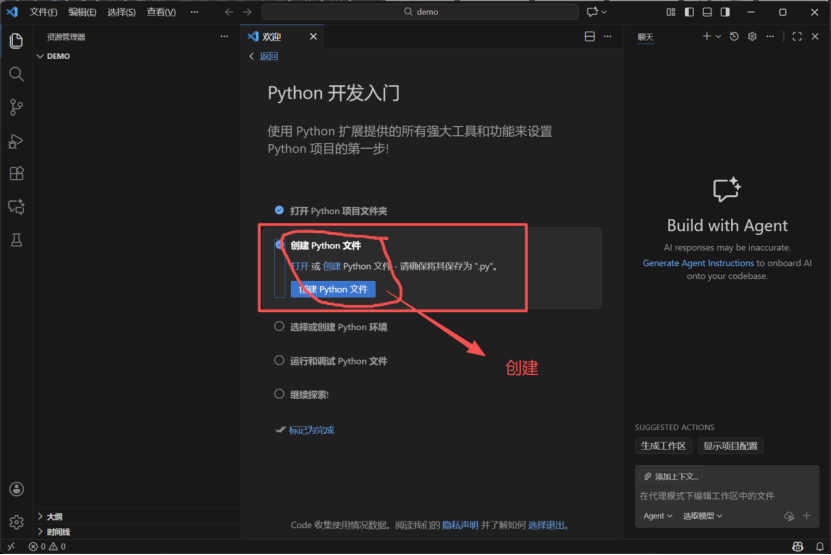This screenshot has height=555, width=831.
Task: Click the chat send icon beside the plus
Action: tap(789, 516)
